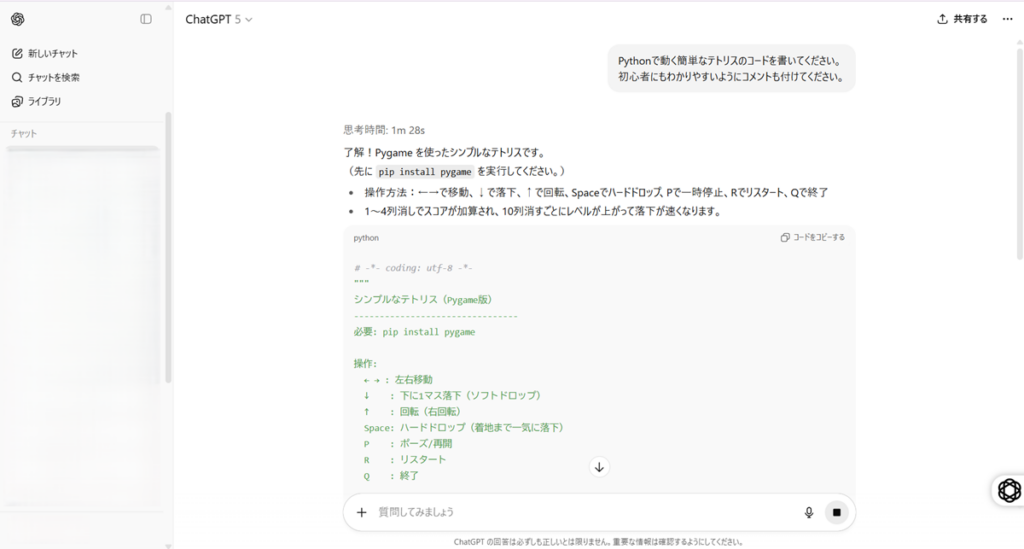Viewport: 1024px width, 549px height.
Task: Click the code line Q : 終了
Action: pyautogui.click(x=391, y=476)
